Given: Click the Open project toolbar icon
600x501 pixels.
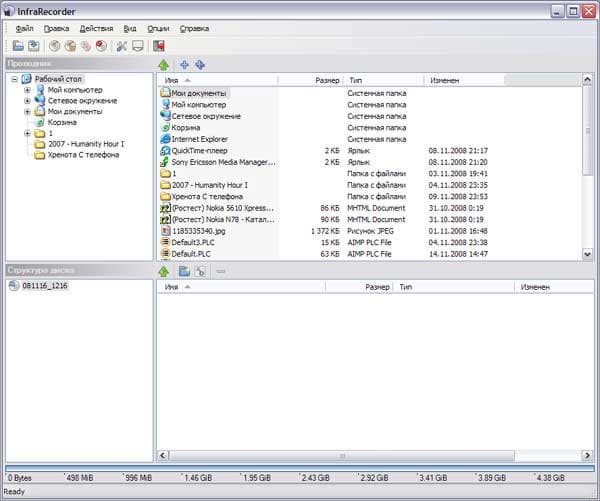Looking at the screenshot, I should point(18,46).
